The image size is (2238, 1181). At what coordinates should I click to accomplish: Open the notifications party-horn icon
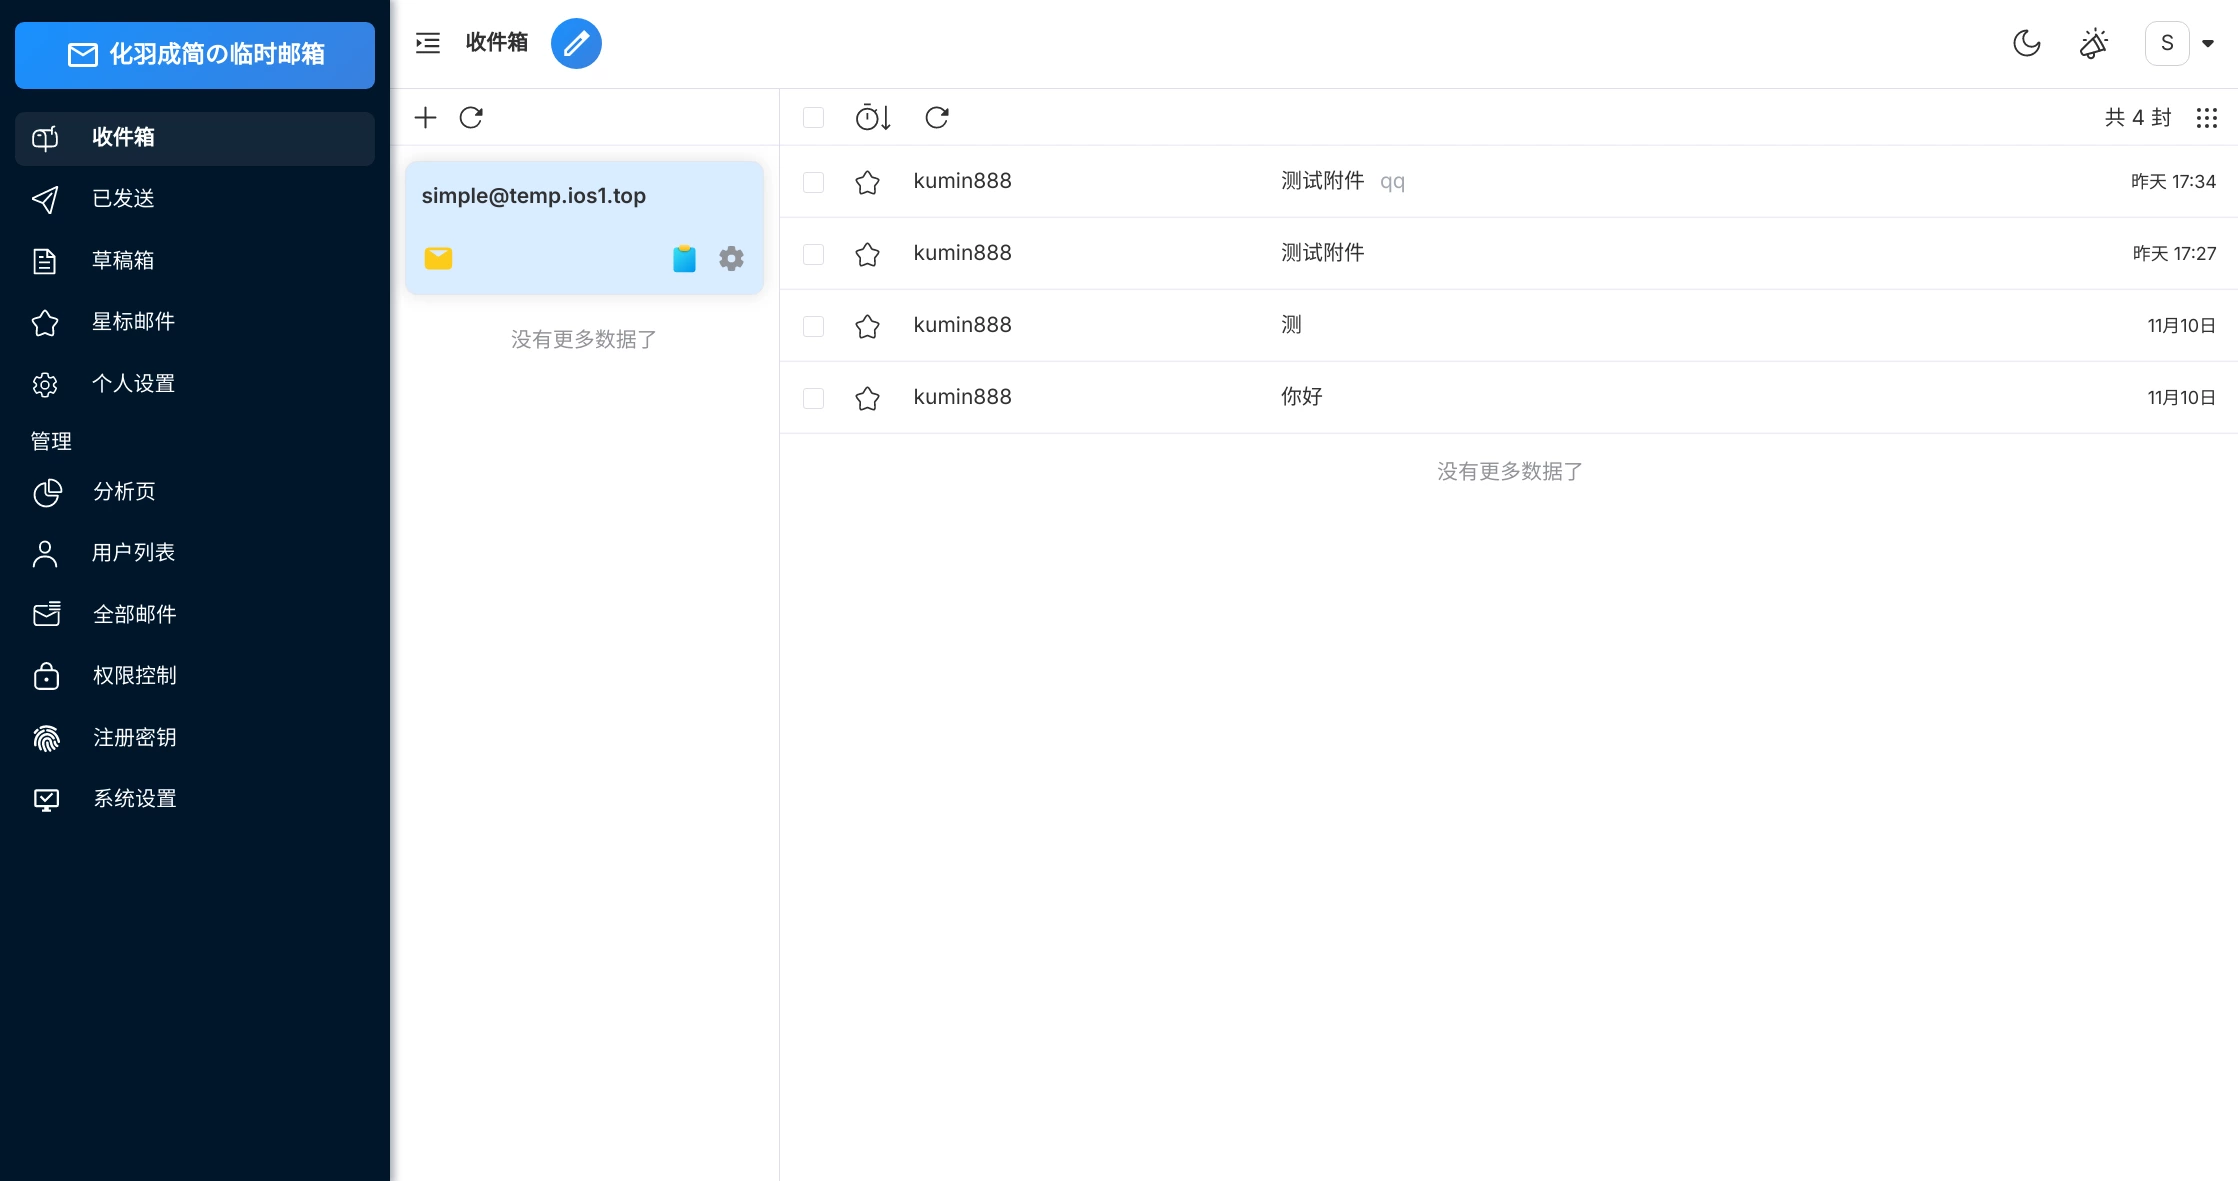[x=2093, y=43]
